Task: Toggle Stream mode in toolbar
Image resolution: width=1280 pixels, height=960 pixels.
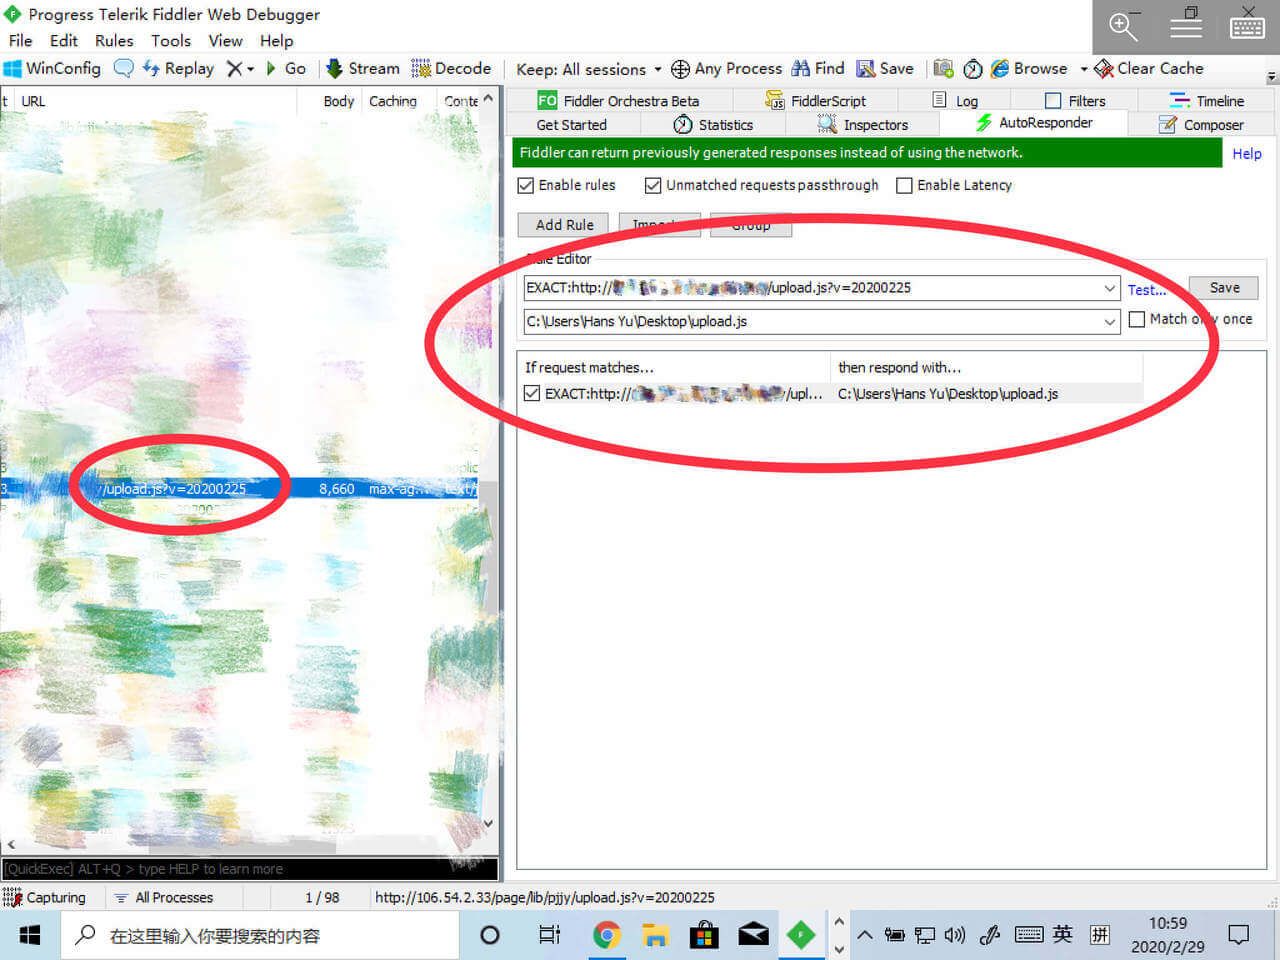Action: 363,68
